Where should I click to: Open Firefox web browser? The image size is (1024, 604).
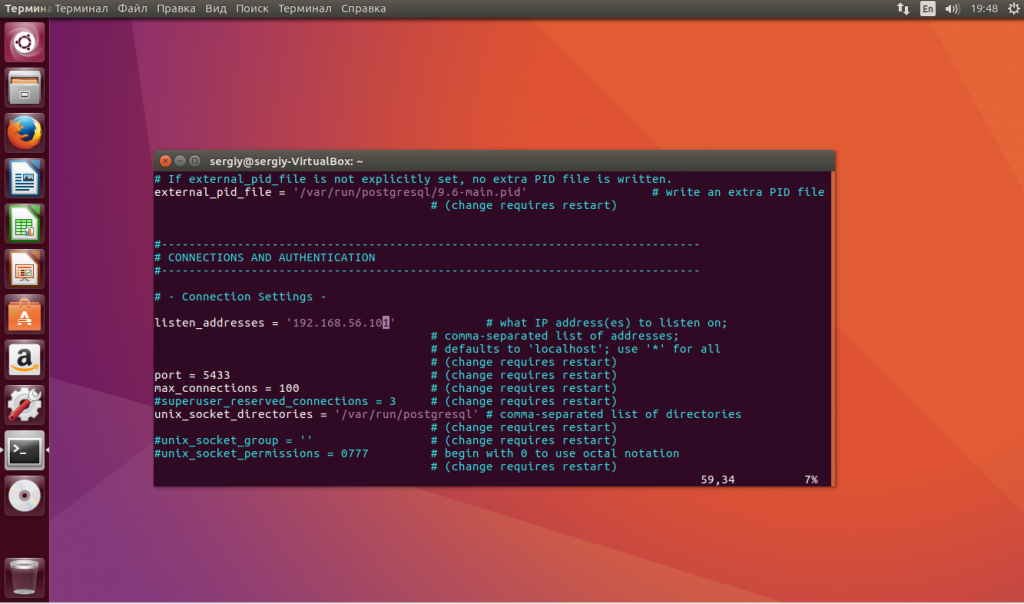(x=24, y=133)
